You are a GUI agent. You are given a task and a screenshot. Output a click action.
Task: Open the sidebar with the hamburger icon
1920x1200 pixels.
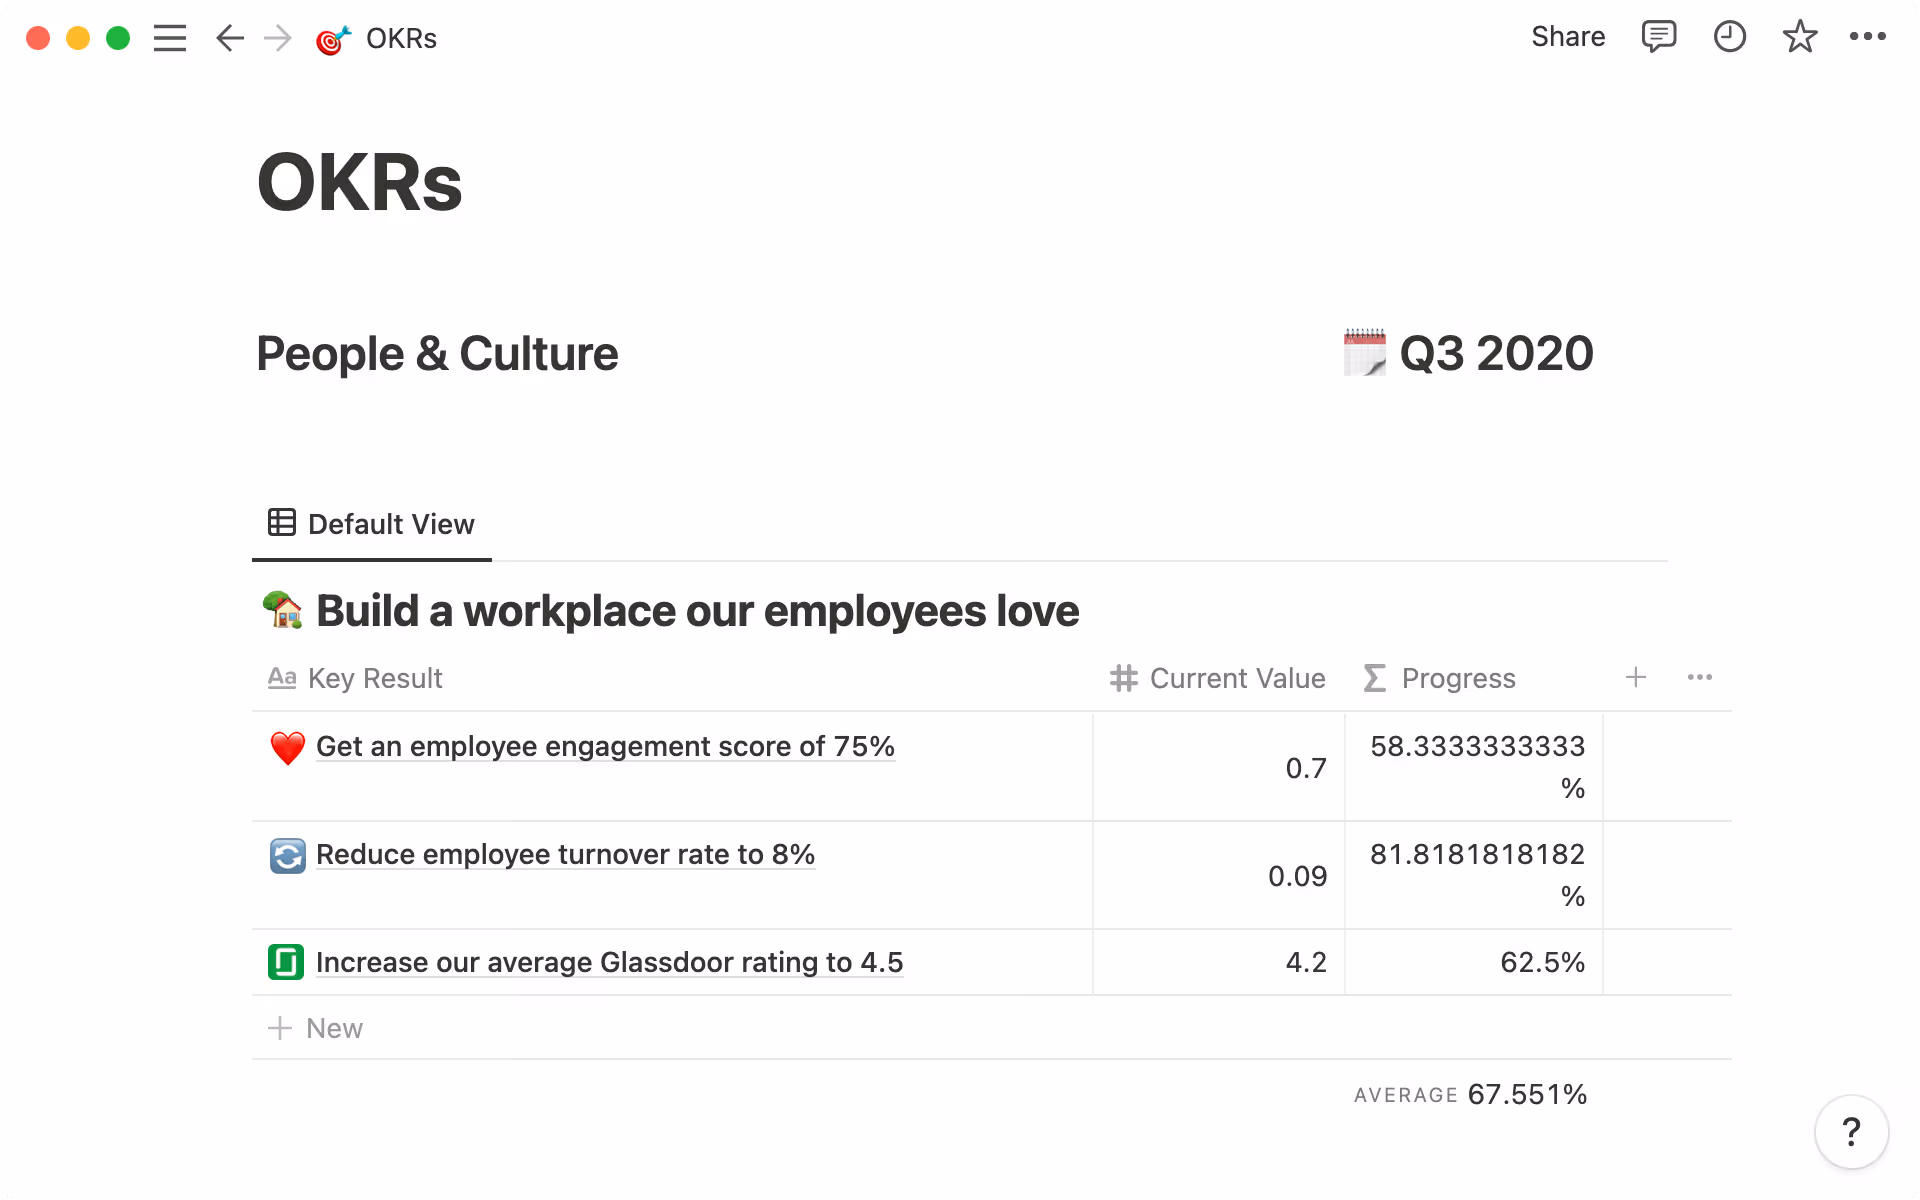pos(170,38)
